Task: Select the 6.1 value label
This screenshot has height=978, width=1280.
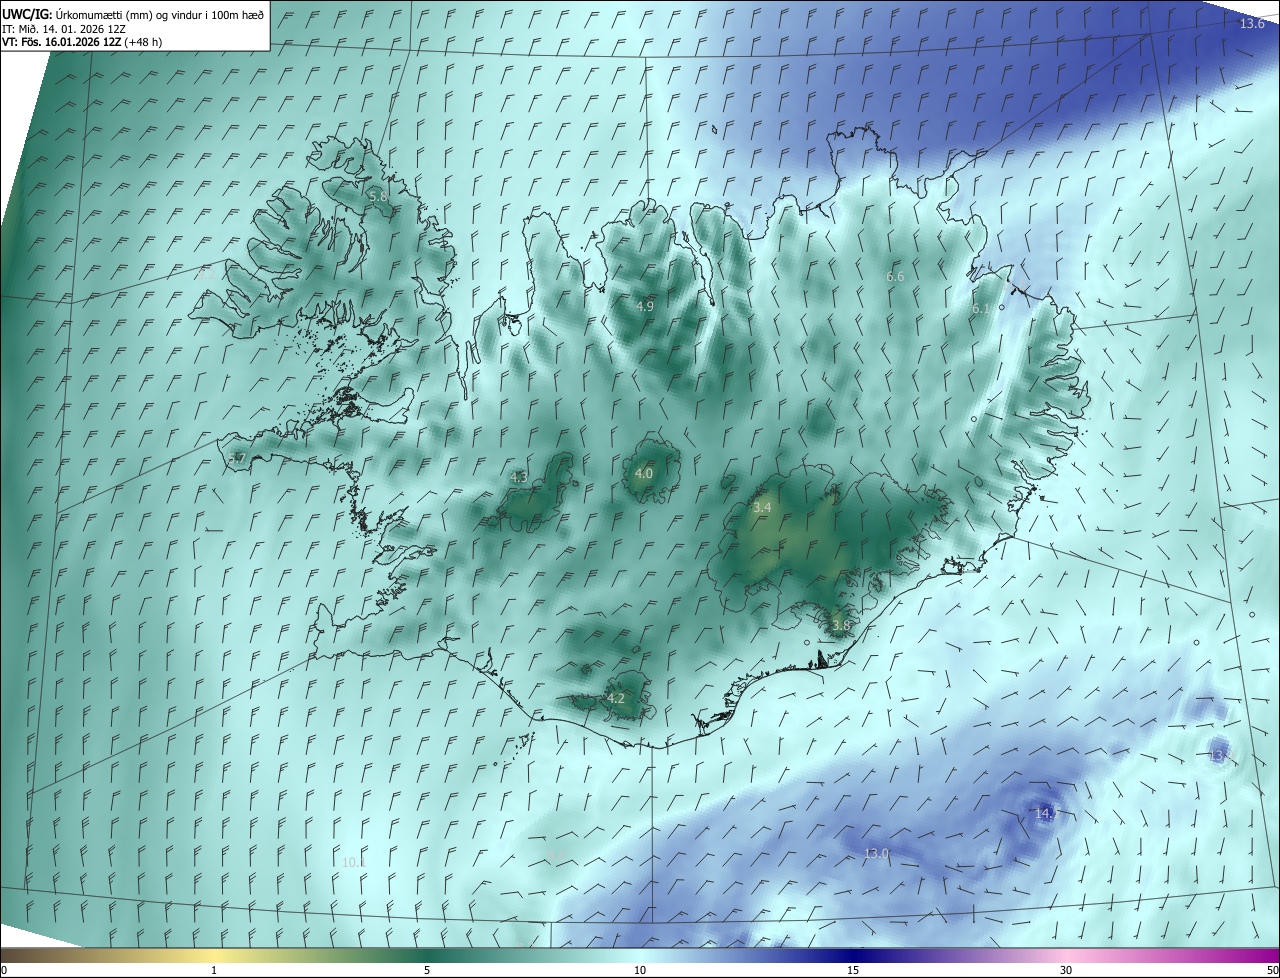Action: [x=981, y=309]
